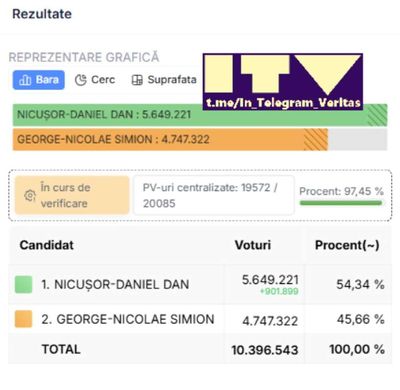This screenshot has height=390, width=400.
Task: Click the hatched end of the orange bar
Action: (316, 139)
